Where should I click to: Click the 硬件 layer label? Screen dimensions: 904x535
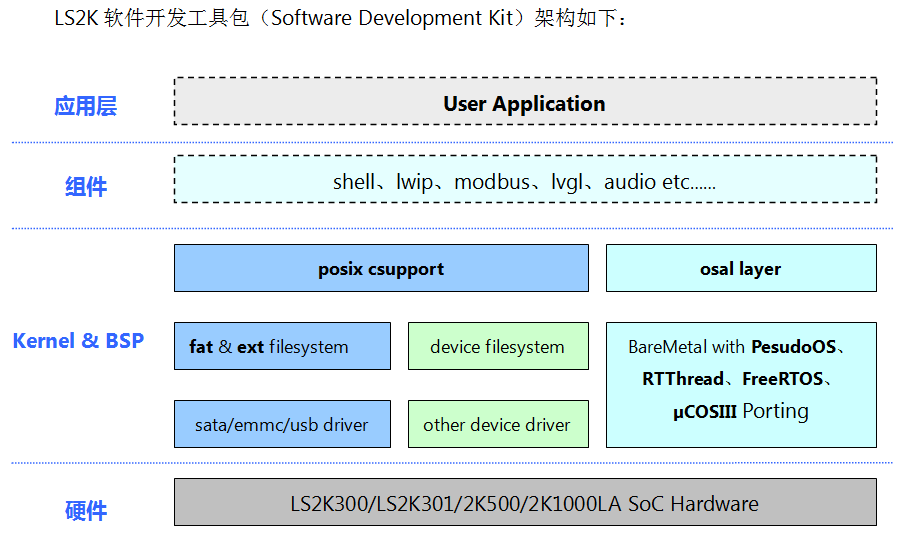(85, 511)
